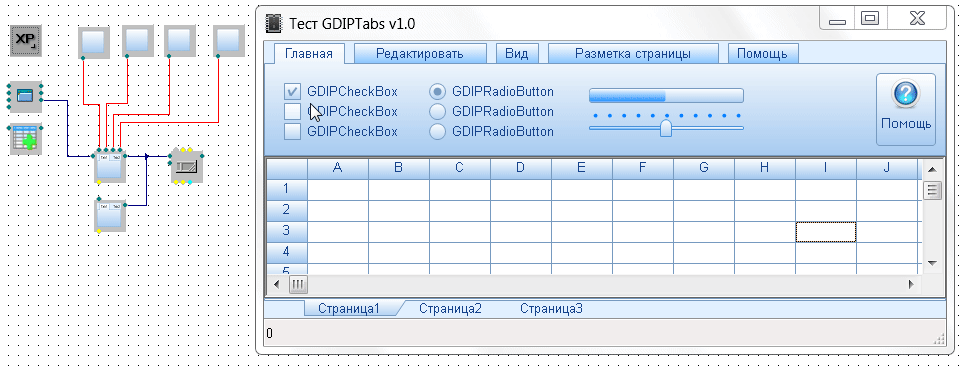Click the grid's vertical scroll down arrow
Image resolution: width=963 pixels, height=366 pixels.
pos(932,263)
